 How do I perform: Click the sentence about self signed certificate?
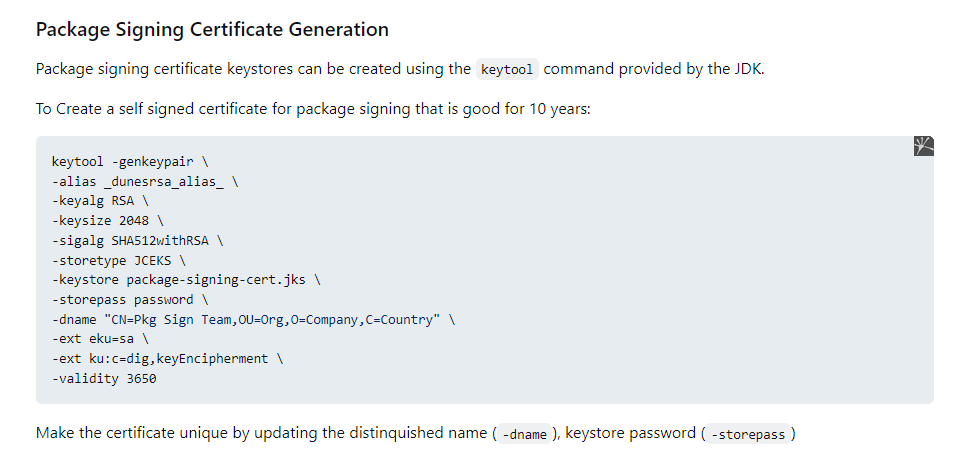[313, 108]
